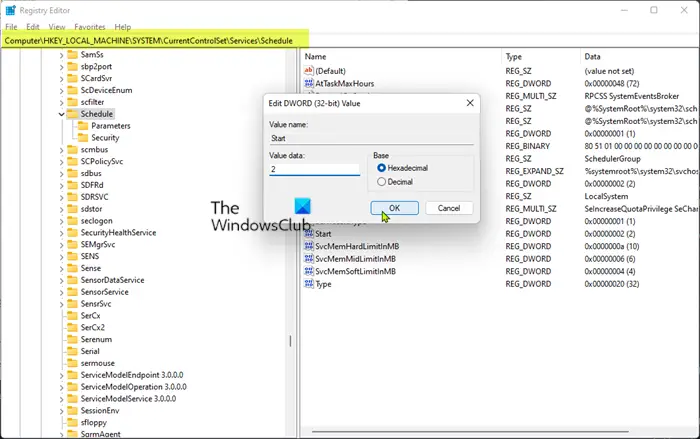Click the Security subkey folder icon
Viewport: 700px width, 439px height.
[x=83, y=138]
